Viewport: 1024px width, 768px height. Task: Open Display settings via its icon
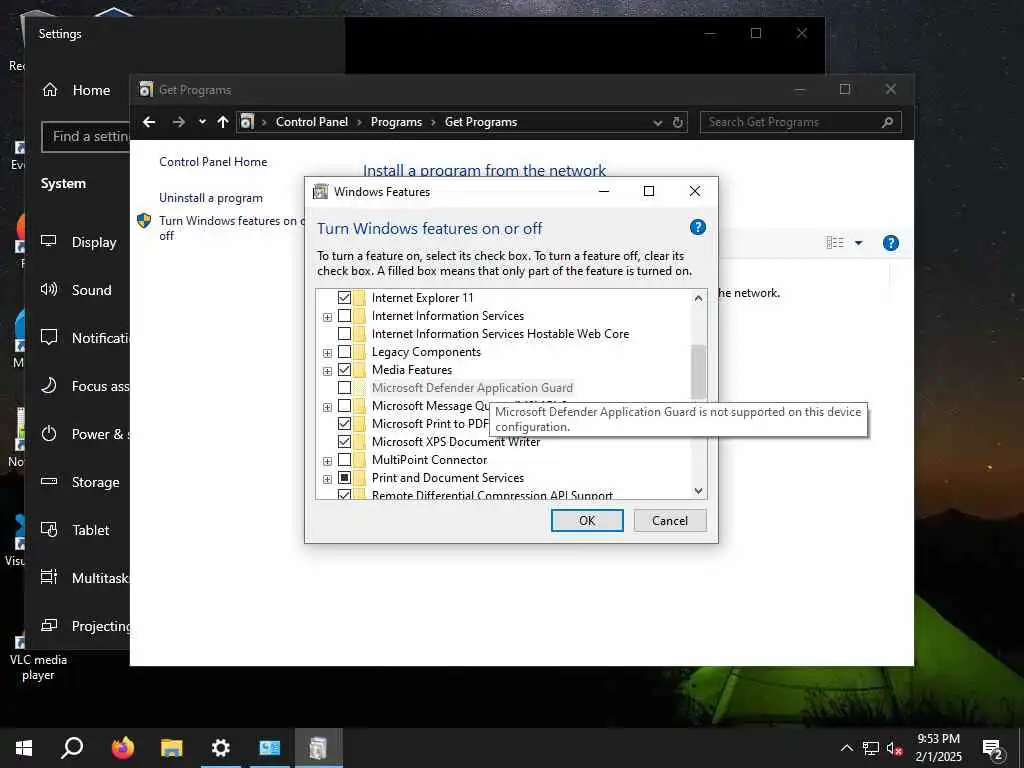pos(49,241)
